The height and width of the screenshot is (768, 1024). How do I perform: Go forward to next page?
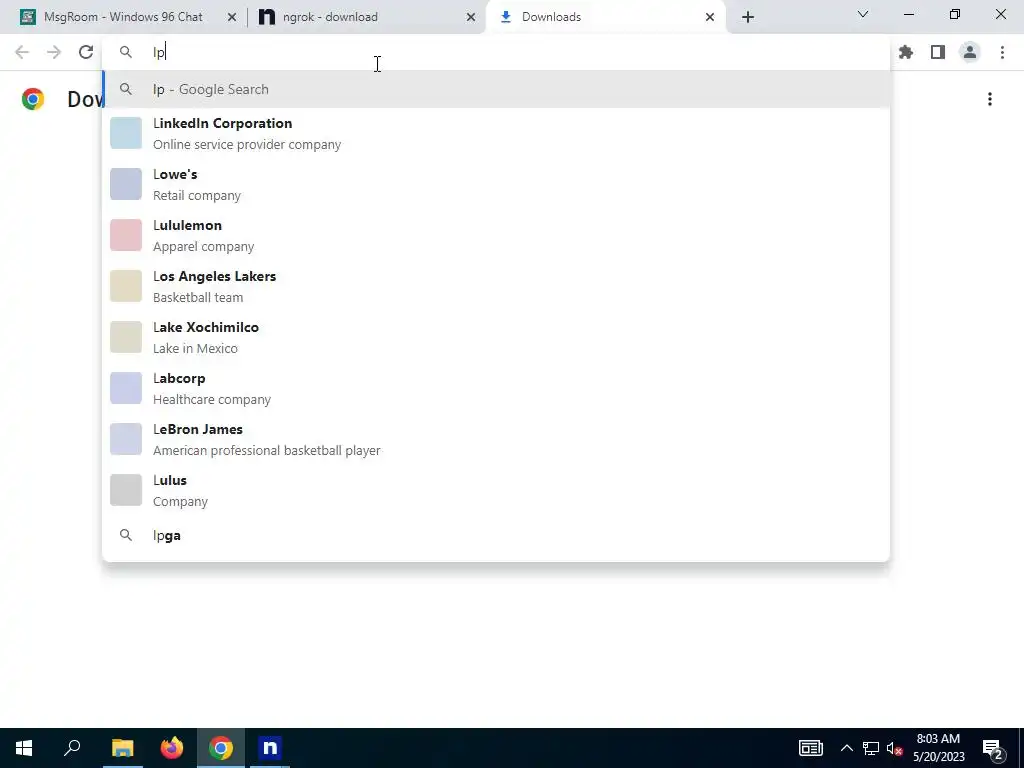tap(54, 52)
